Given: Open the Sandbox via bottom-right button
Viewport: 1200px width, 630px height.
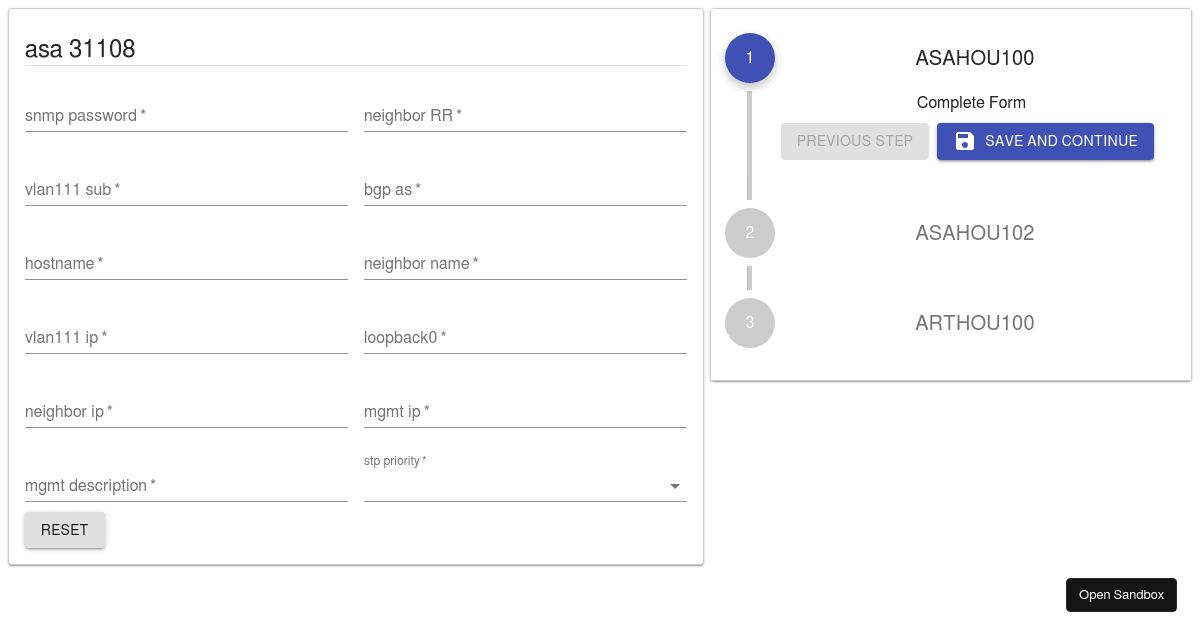Looking at the screenshot, I should (x=1121, y=594).
